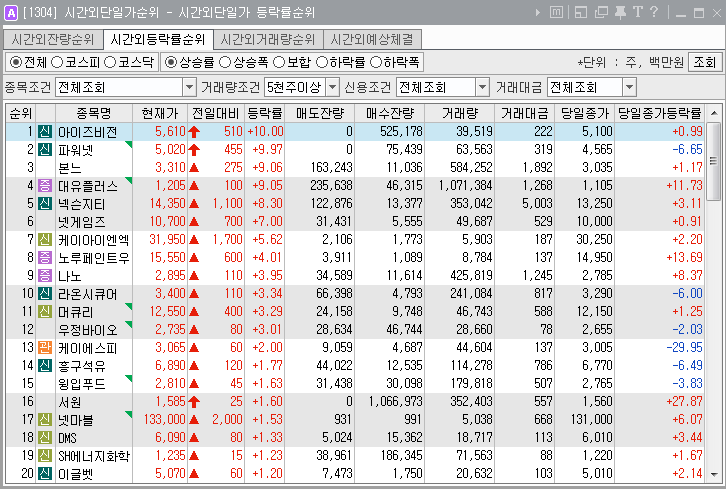Click the 신 badge on 흥구석유 row
Image resolution: width=726 pixels, height=489 pixels.
click(x=45, y=365)
